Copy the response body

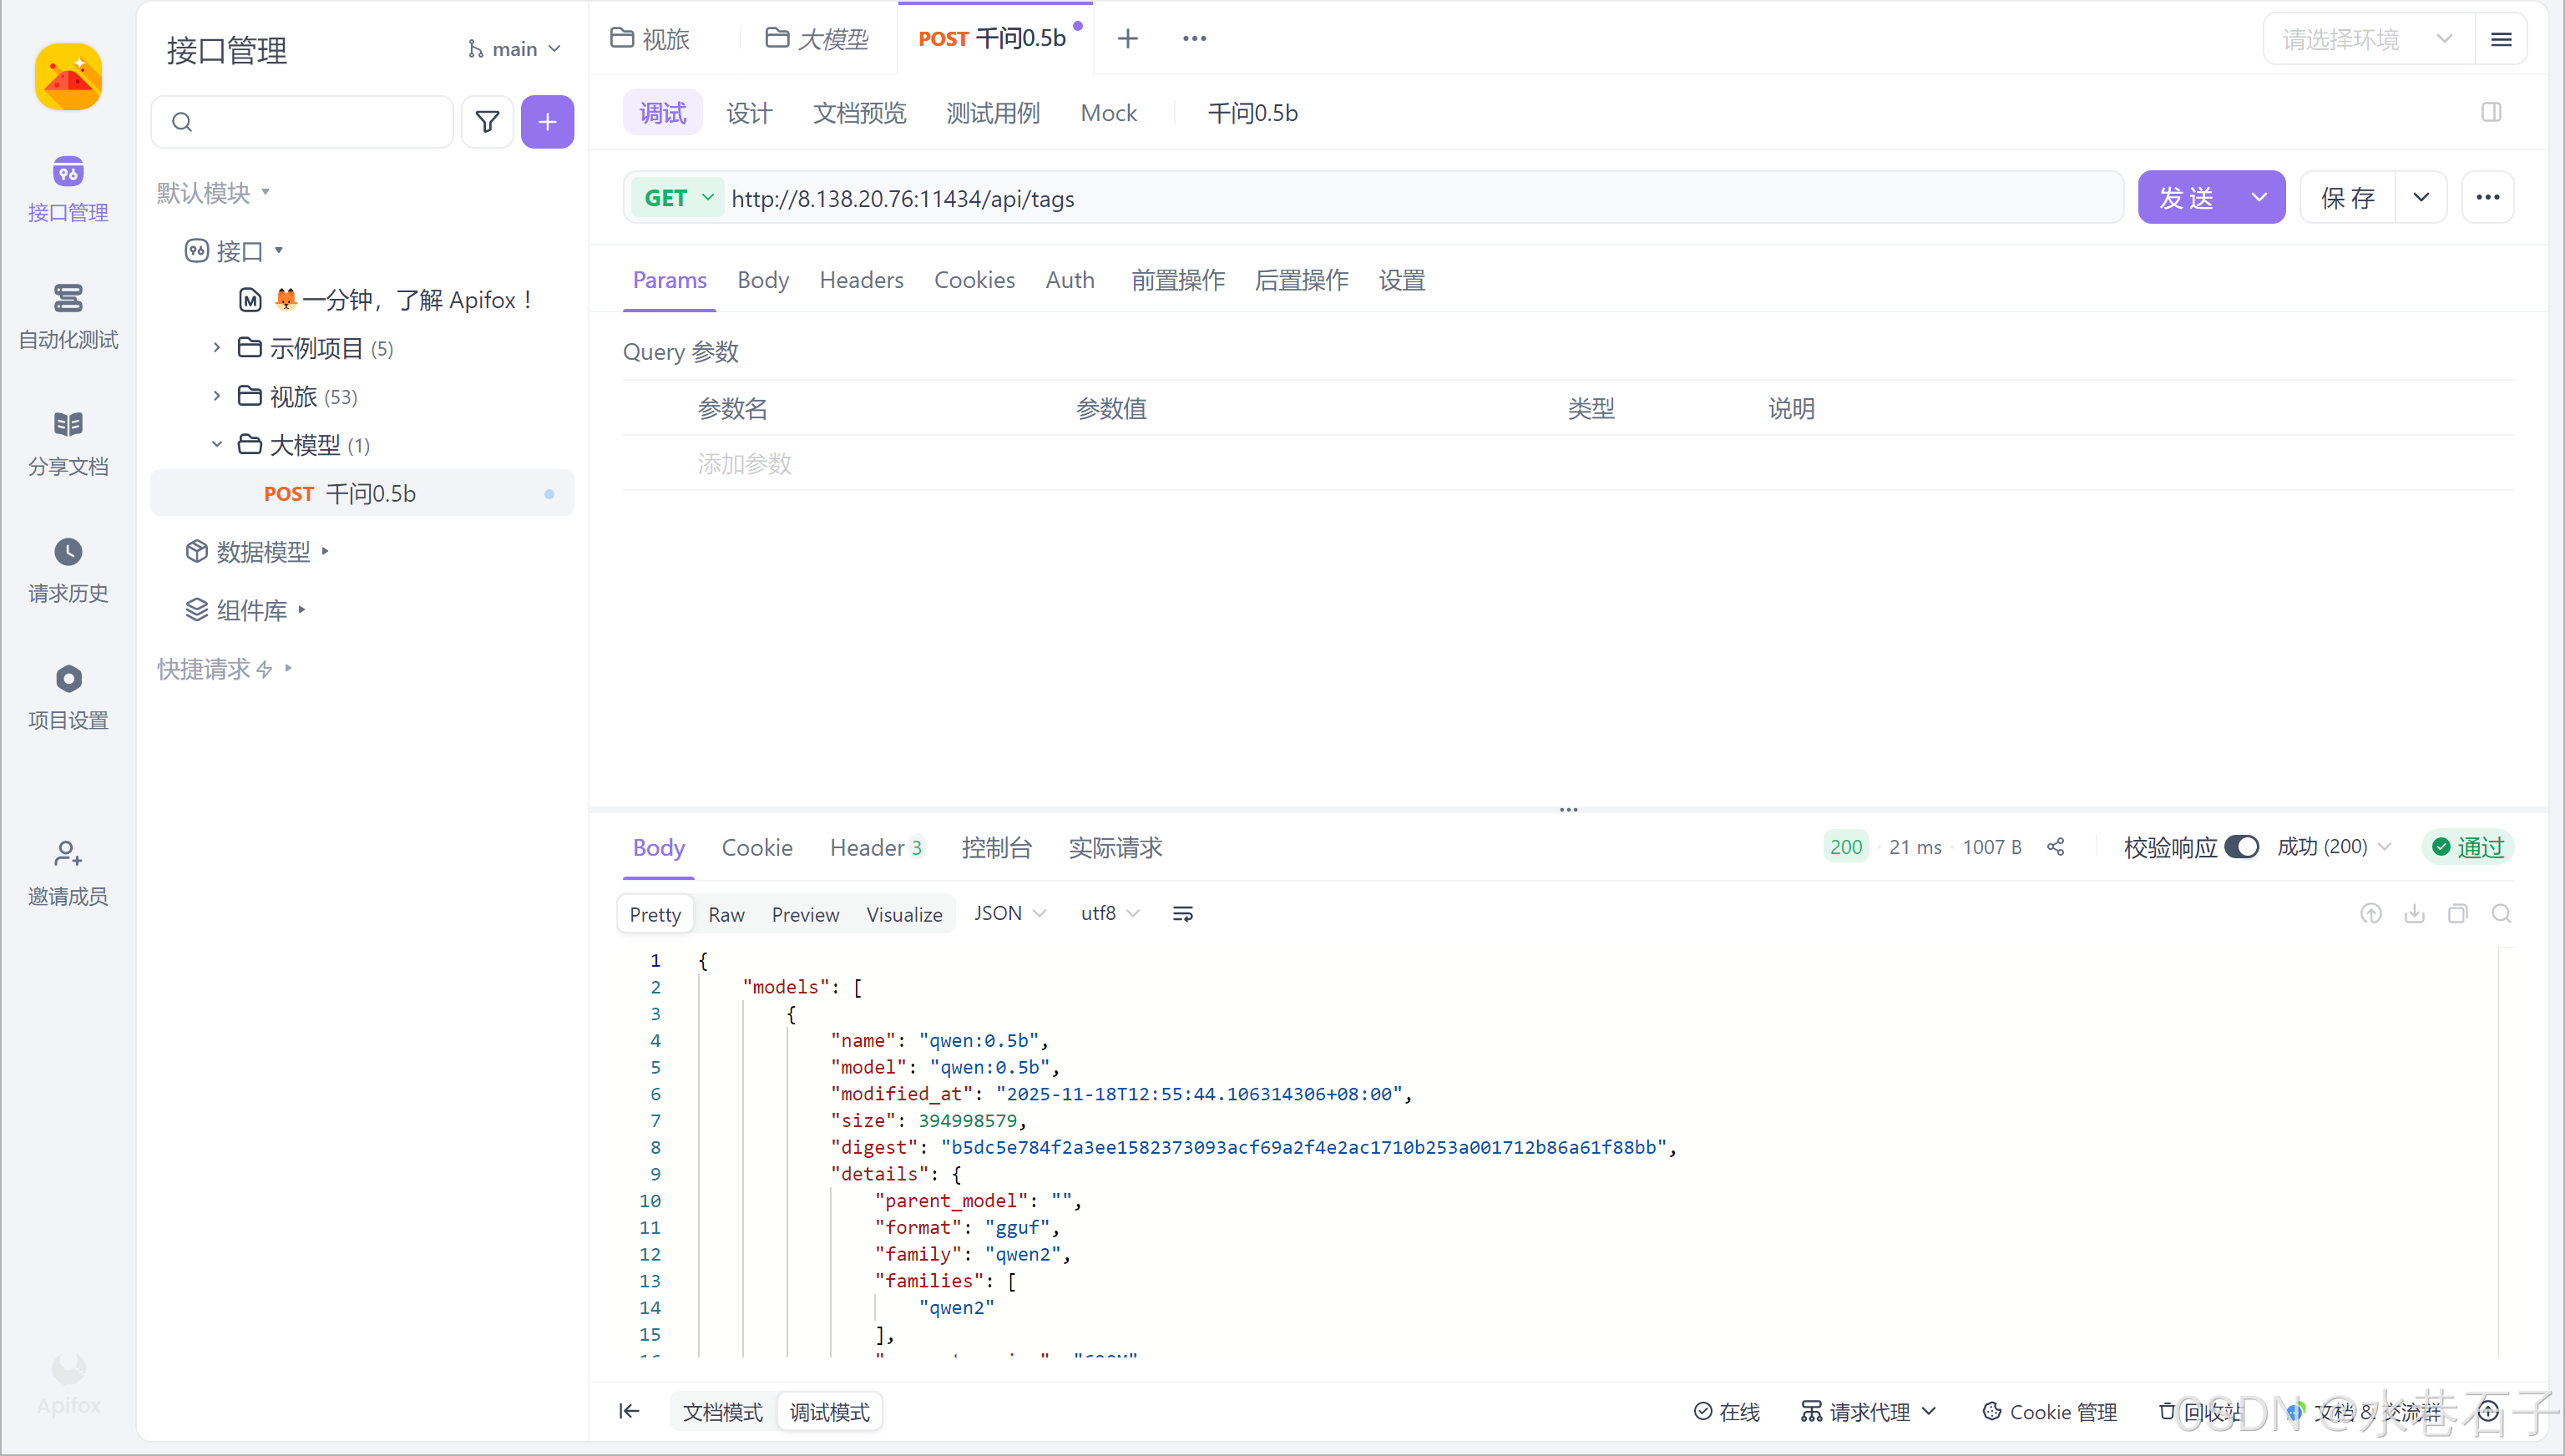(2458, 913)
